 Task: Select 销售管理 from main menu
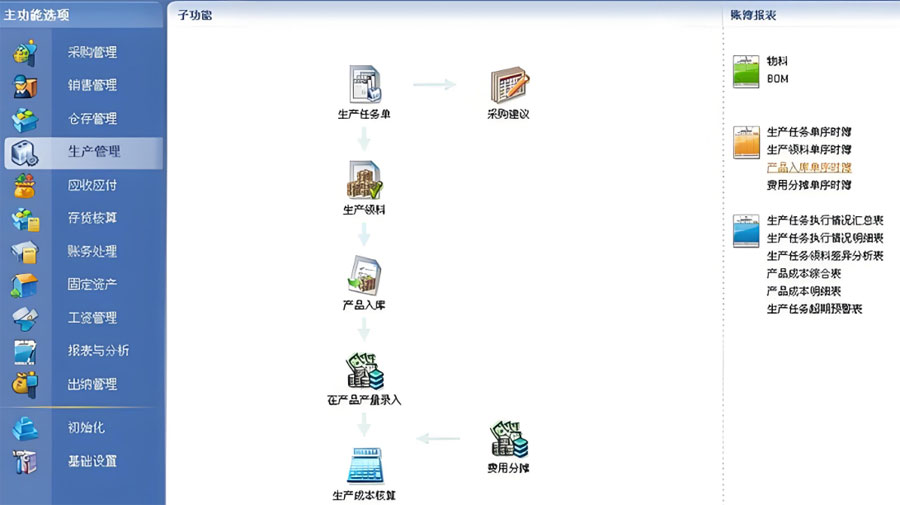click(92, 85)
